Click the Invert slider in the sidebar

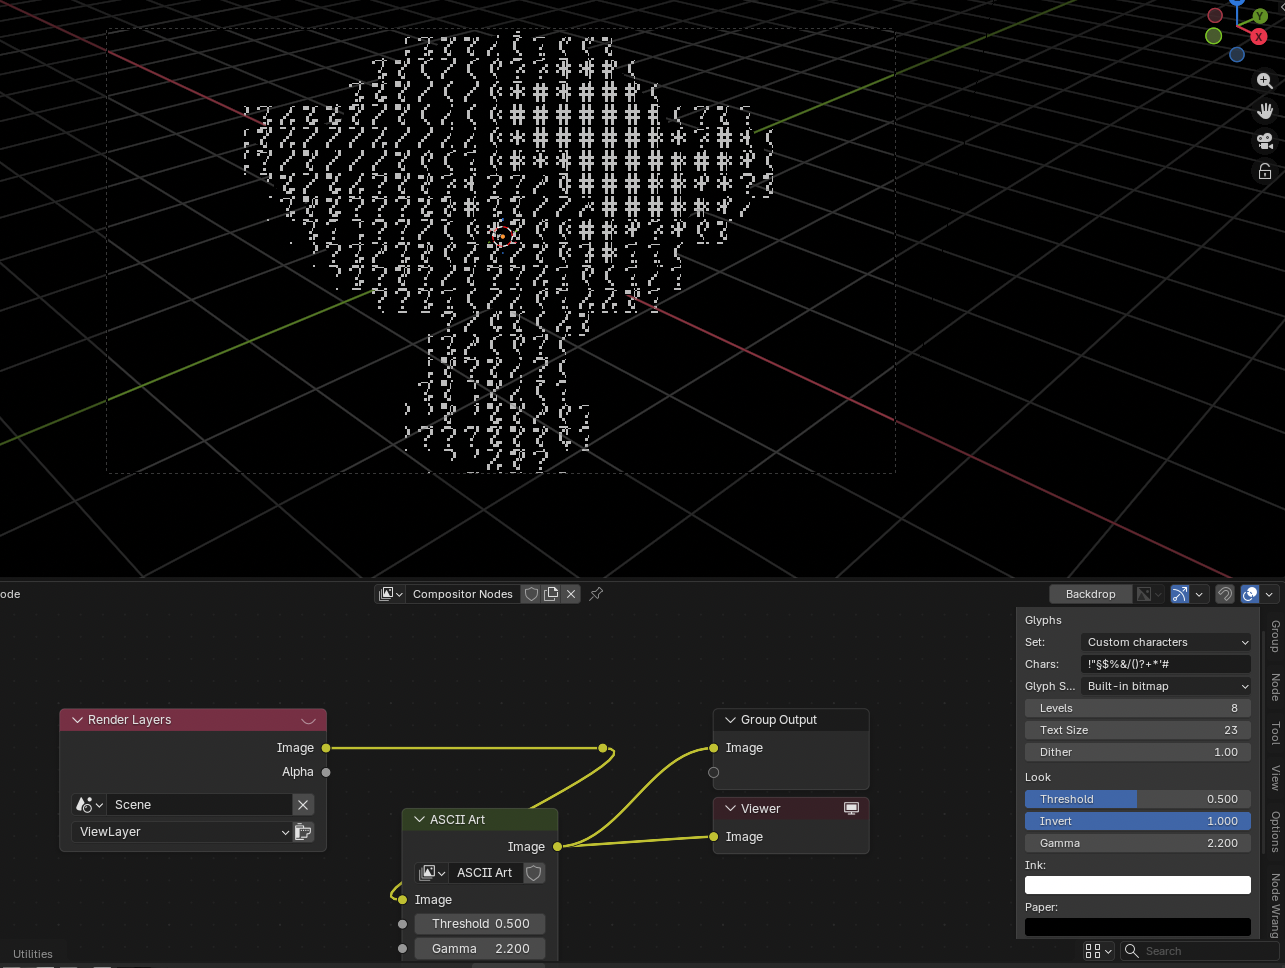click(1138, 821)
